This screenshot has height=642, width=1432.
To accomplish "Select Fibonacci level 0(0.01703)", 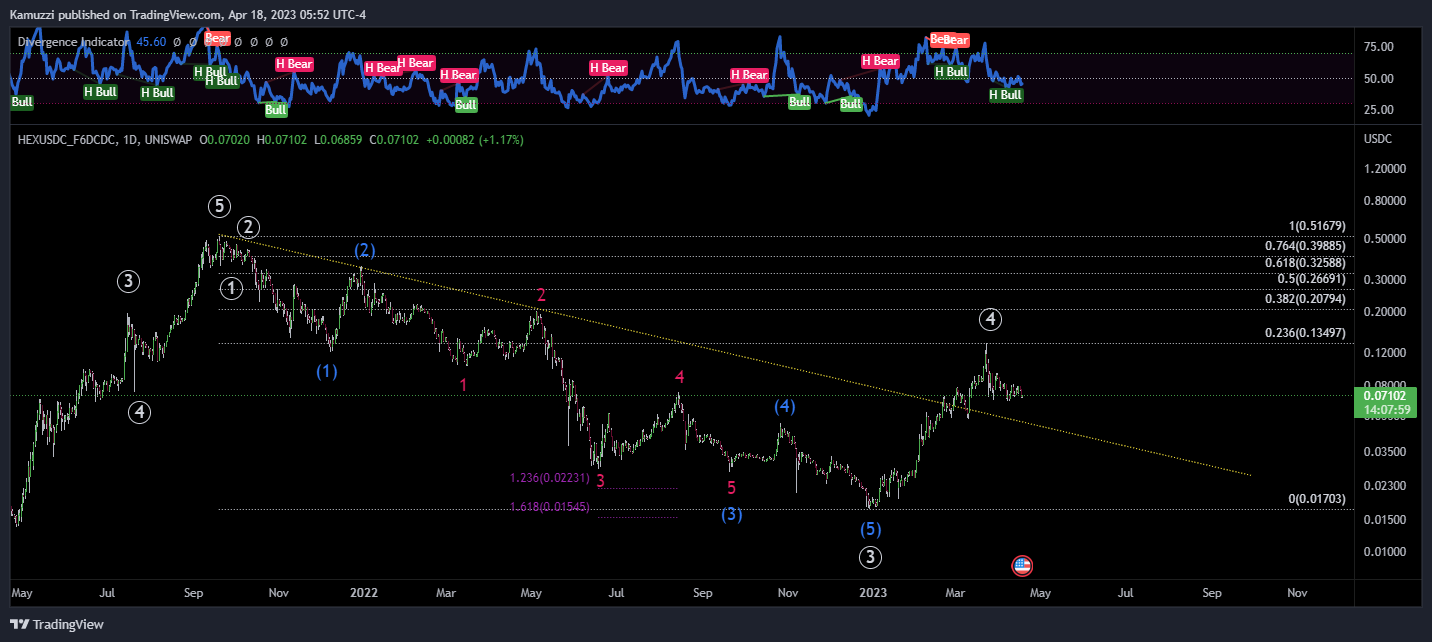I will (1316, 499).
